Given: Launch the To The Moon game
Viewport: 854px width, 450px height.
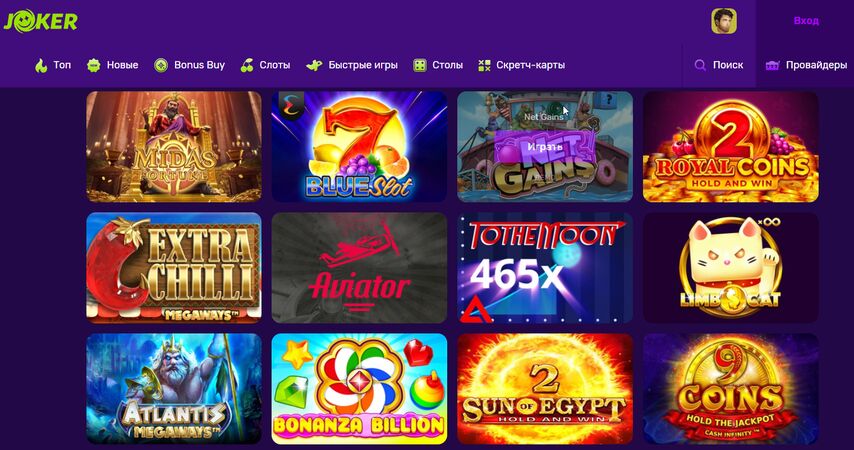Looking at the screenshot, I should (545, 267).
